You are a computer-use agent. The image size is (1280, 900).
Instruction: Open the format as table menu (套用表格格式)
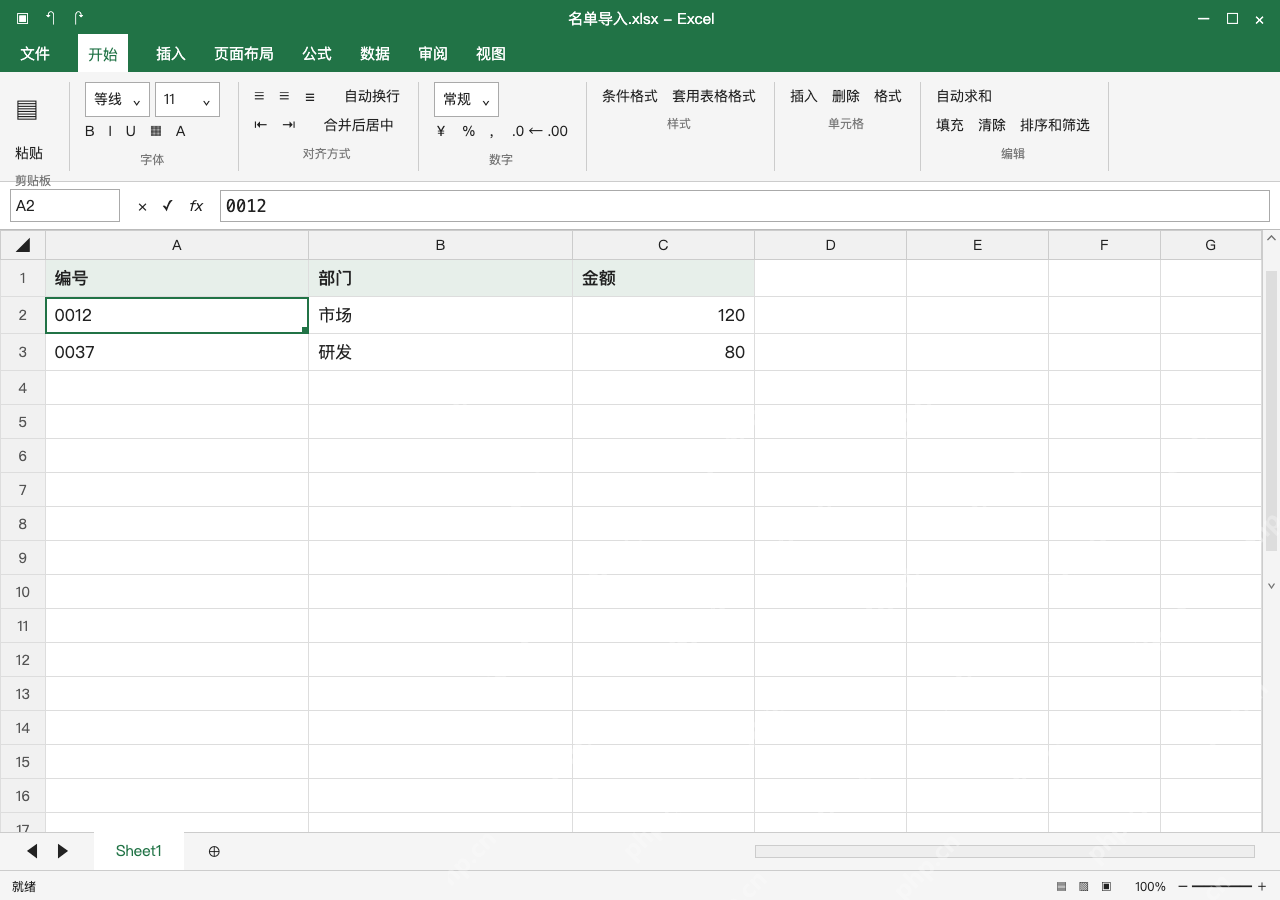[x=714, y=96]
